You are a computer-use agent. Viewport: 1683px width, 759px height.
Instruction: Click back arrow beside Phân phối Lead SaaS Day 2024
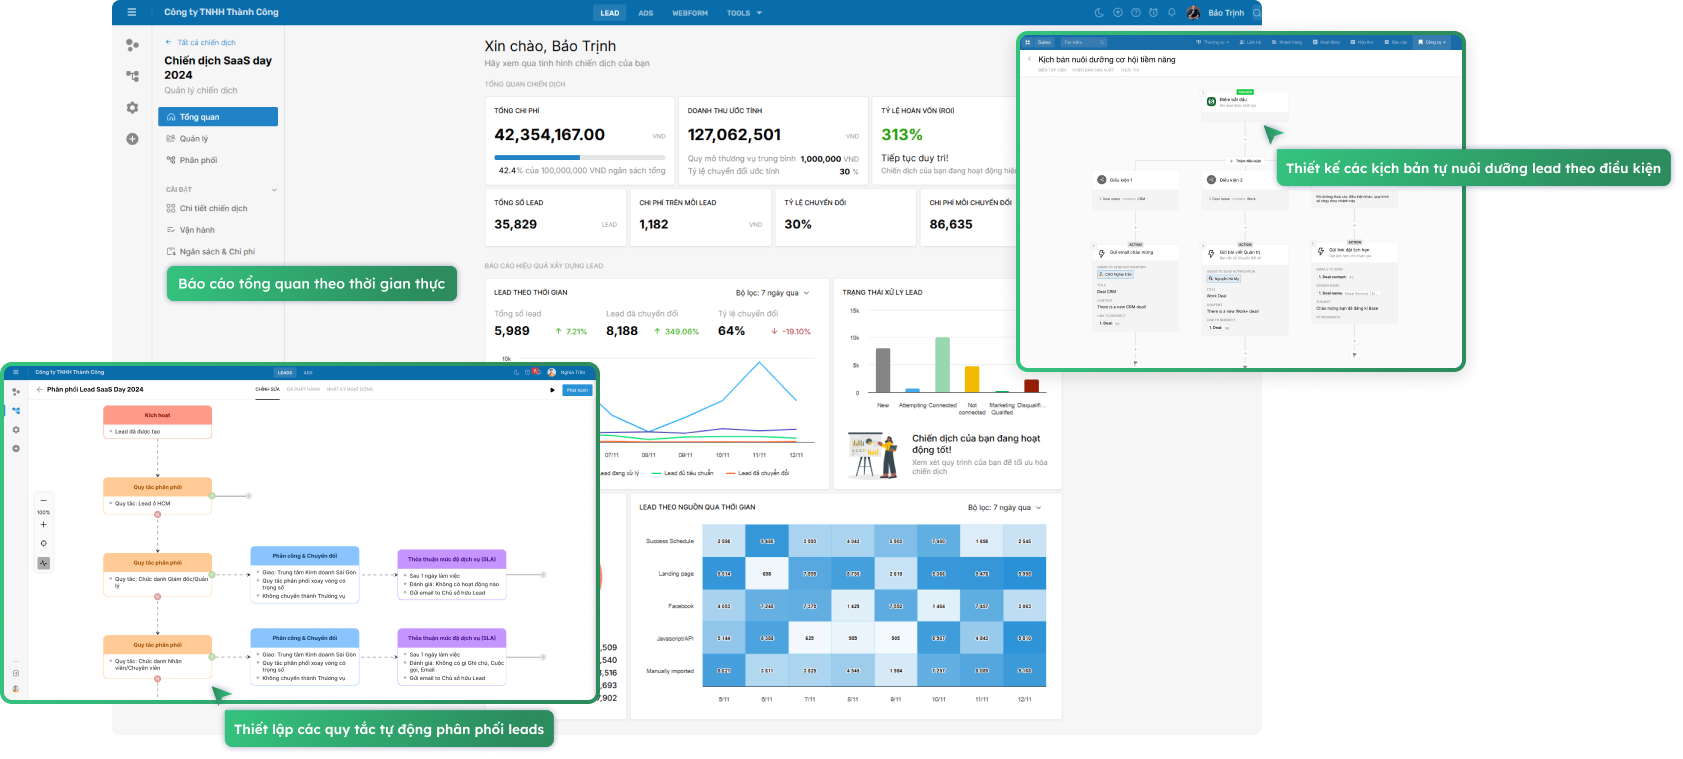(39, 390)
